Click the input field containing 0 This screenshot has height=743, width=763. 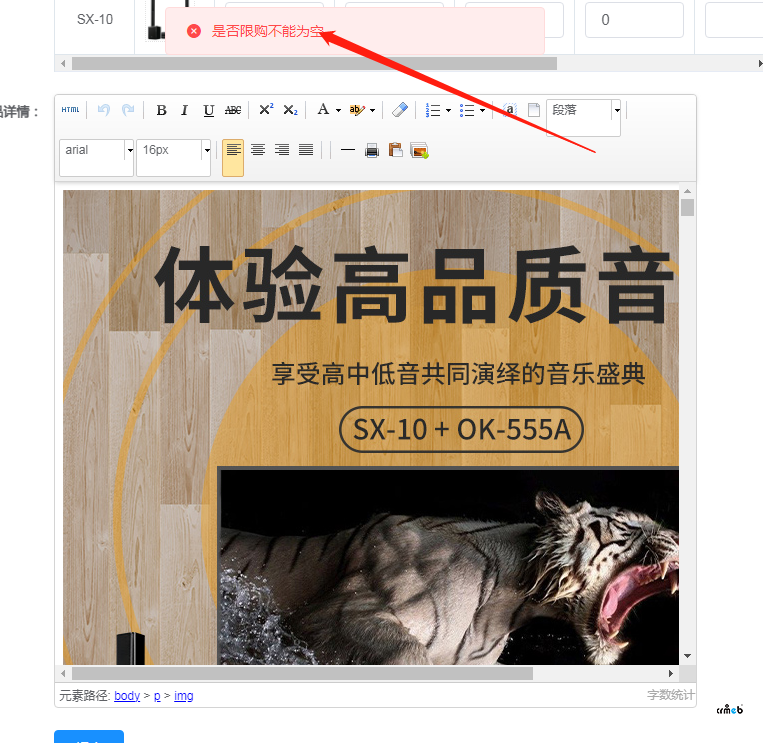pos(634,19)
